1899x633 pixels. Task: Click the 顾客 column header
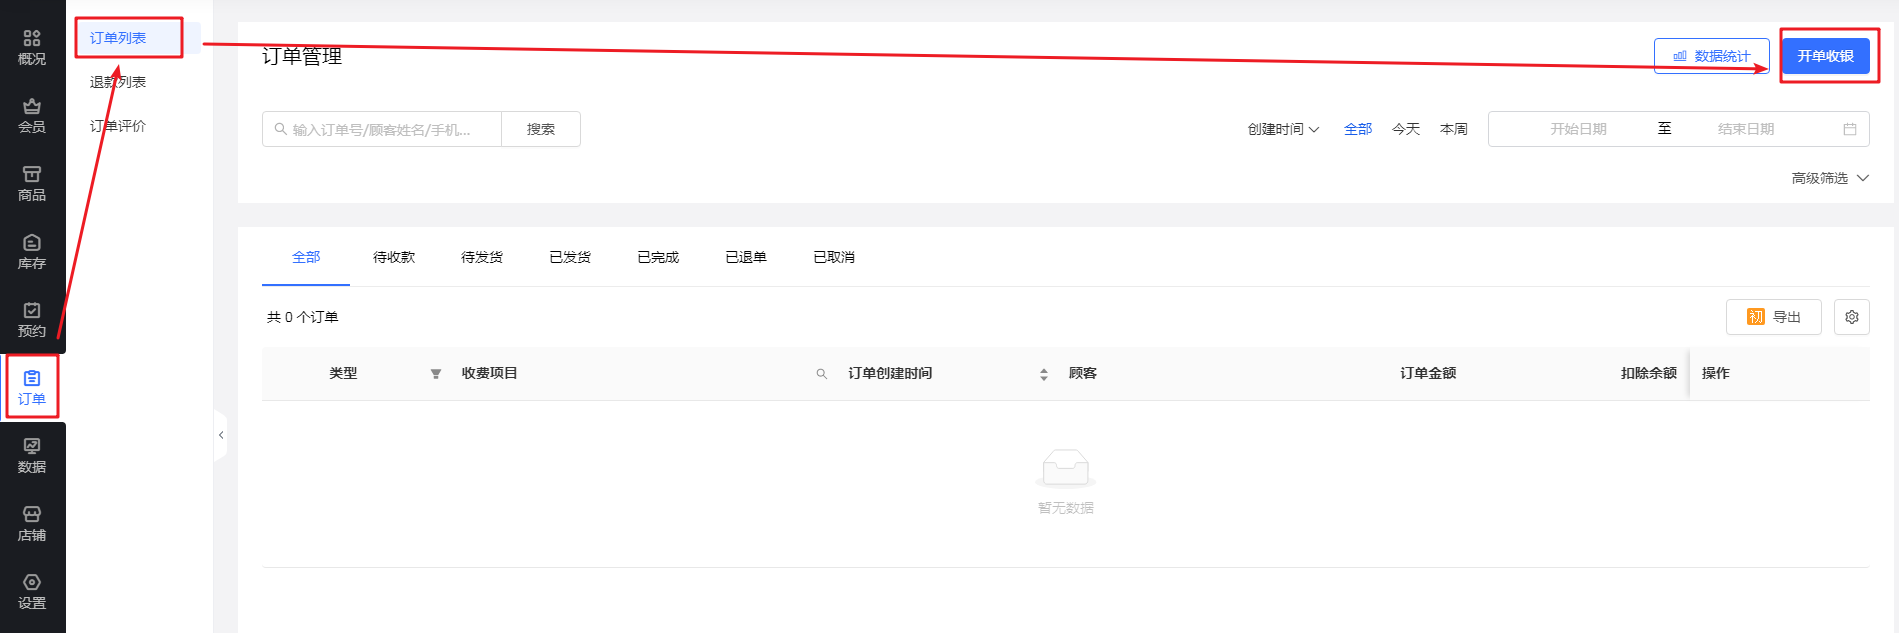click(x=1083, y=373)
